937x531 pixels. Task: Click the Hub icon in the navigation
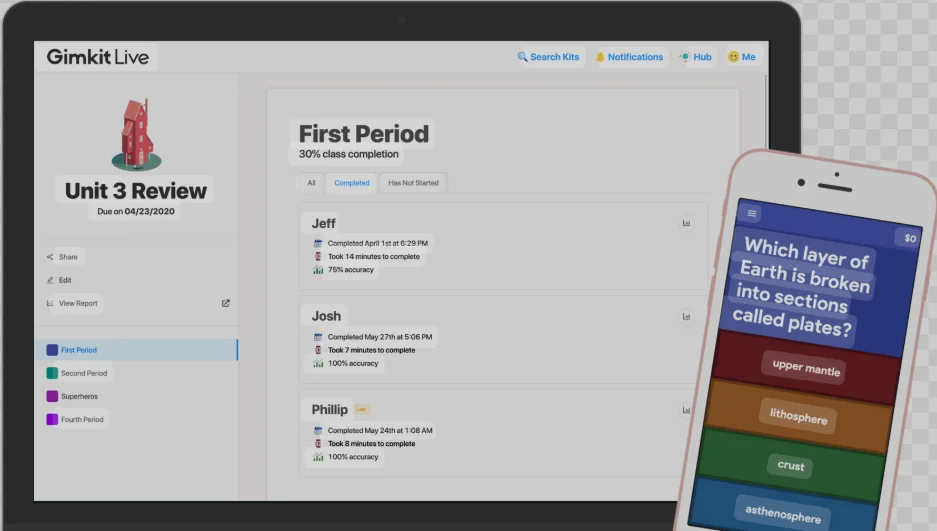(x=685, y=57)
